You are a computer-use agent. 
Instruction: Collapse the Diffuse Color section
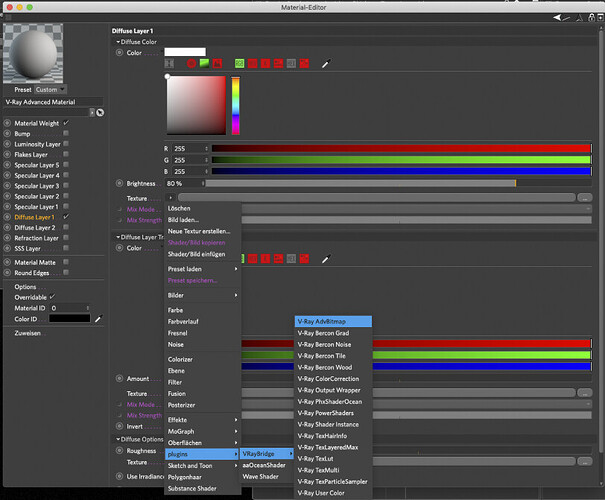click(x=118, y=42)
